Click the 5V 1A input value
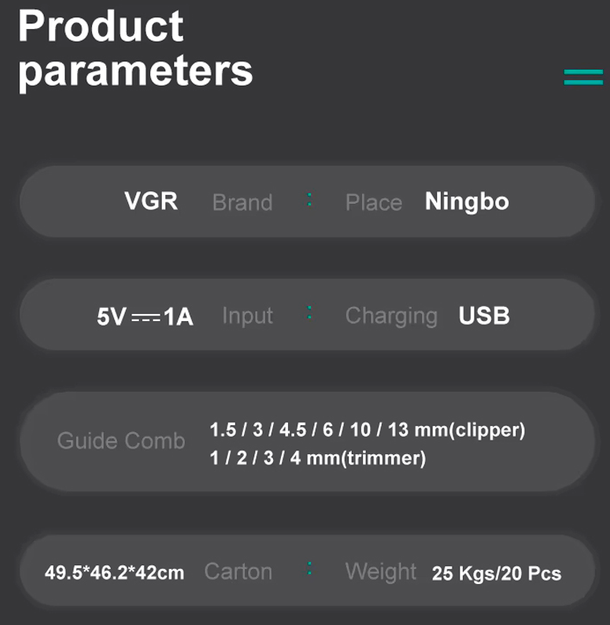 pyautogui.click(x=145, y=317)
